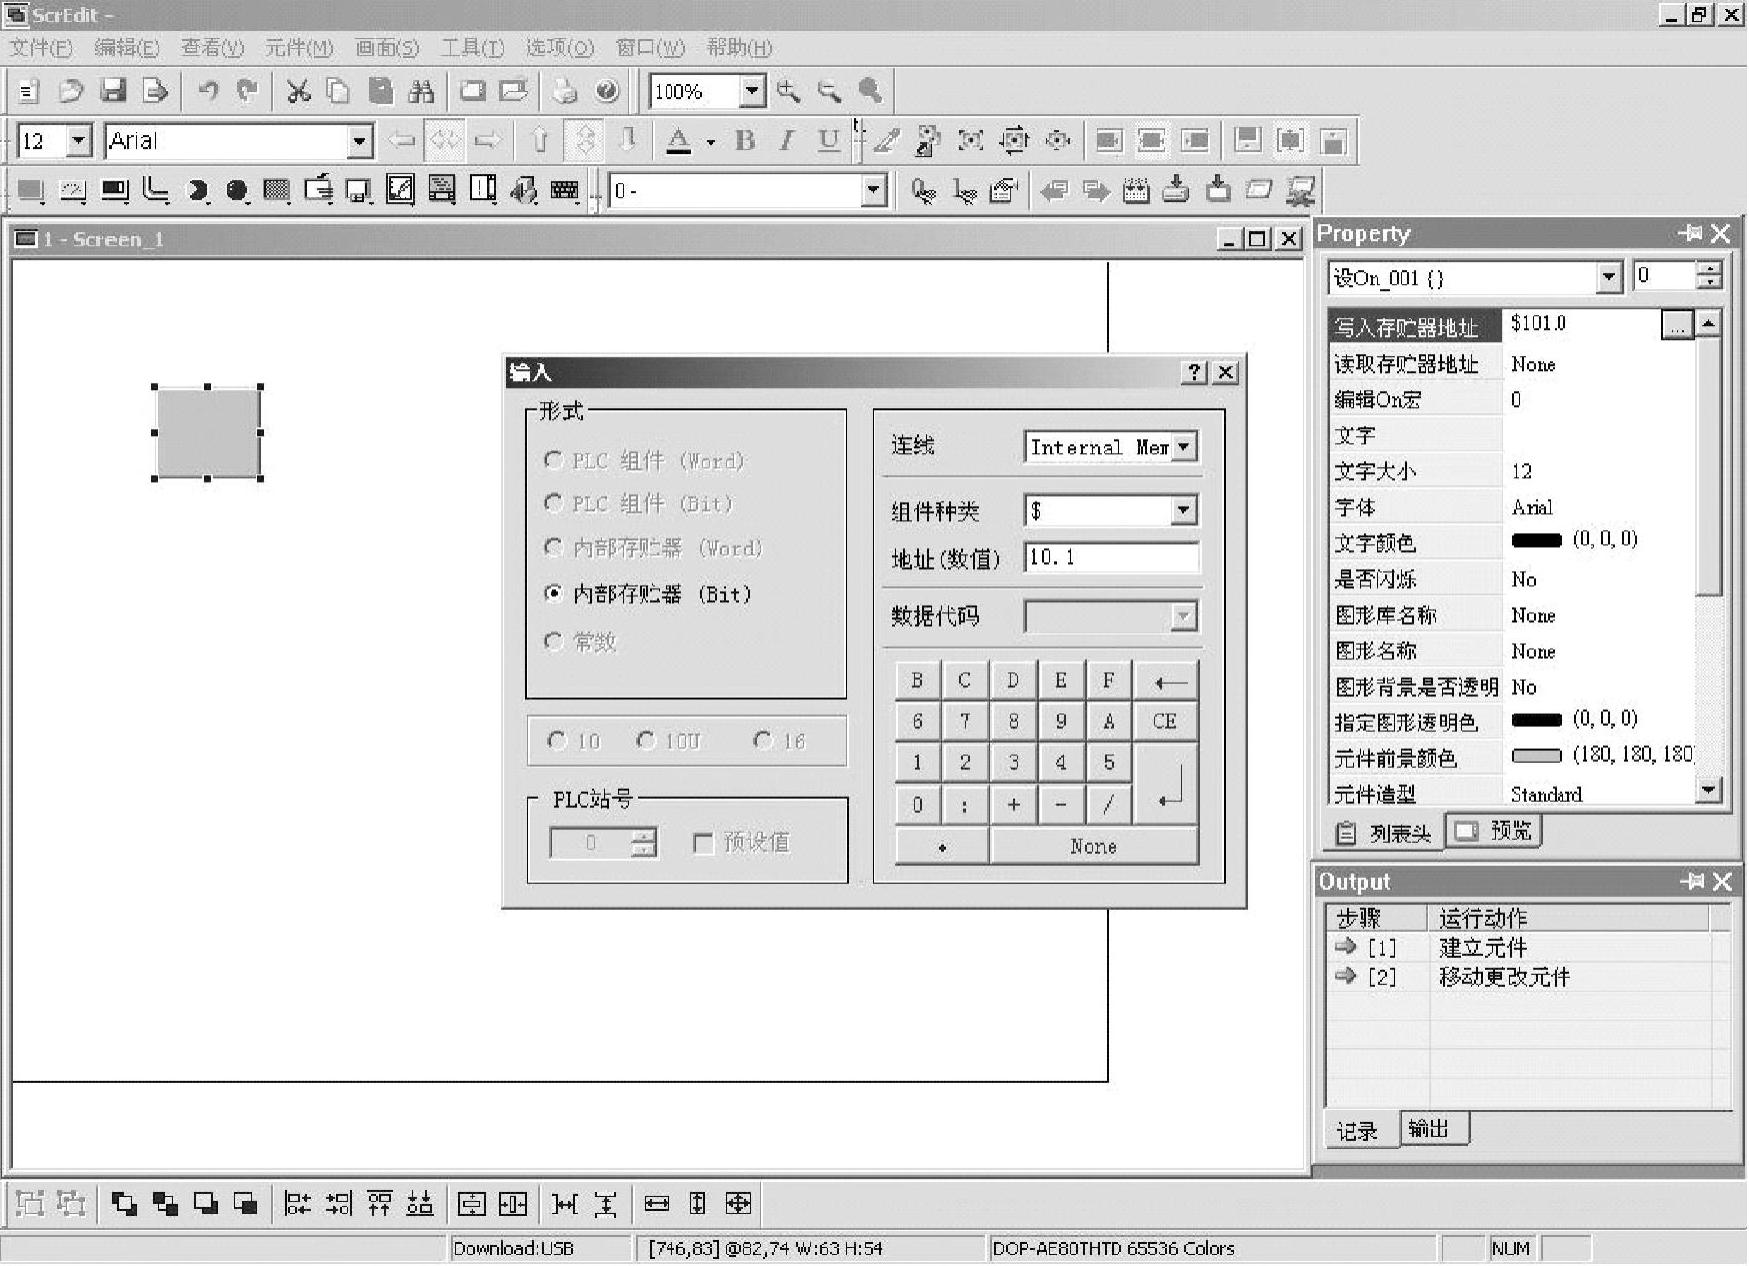This screenshot has width=1749, height=1266.
Task: Click the make same height icon
Action: coord(697,1204)
